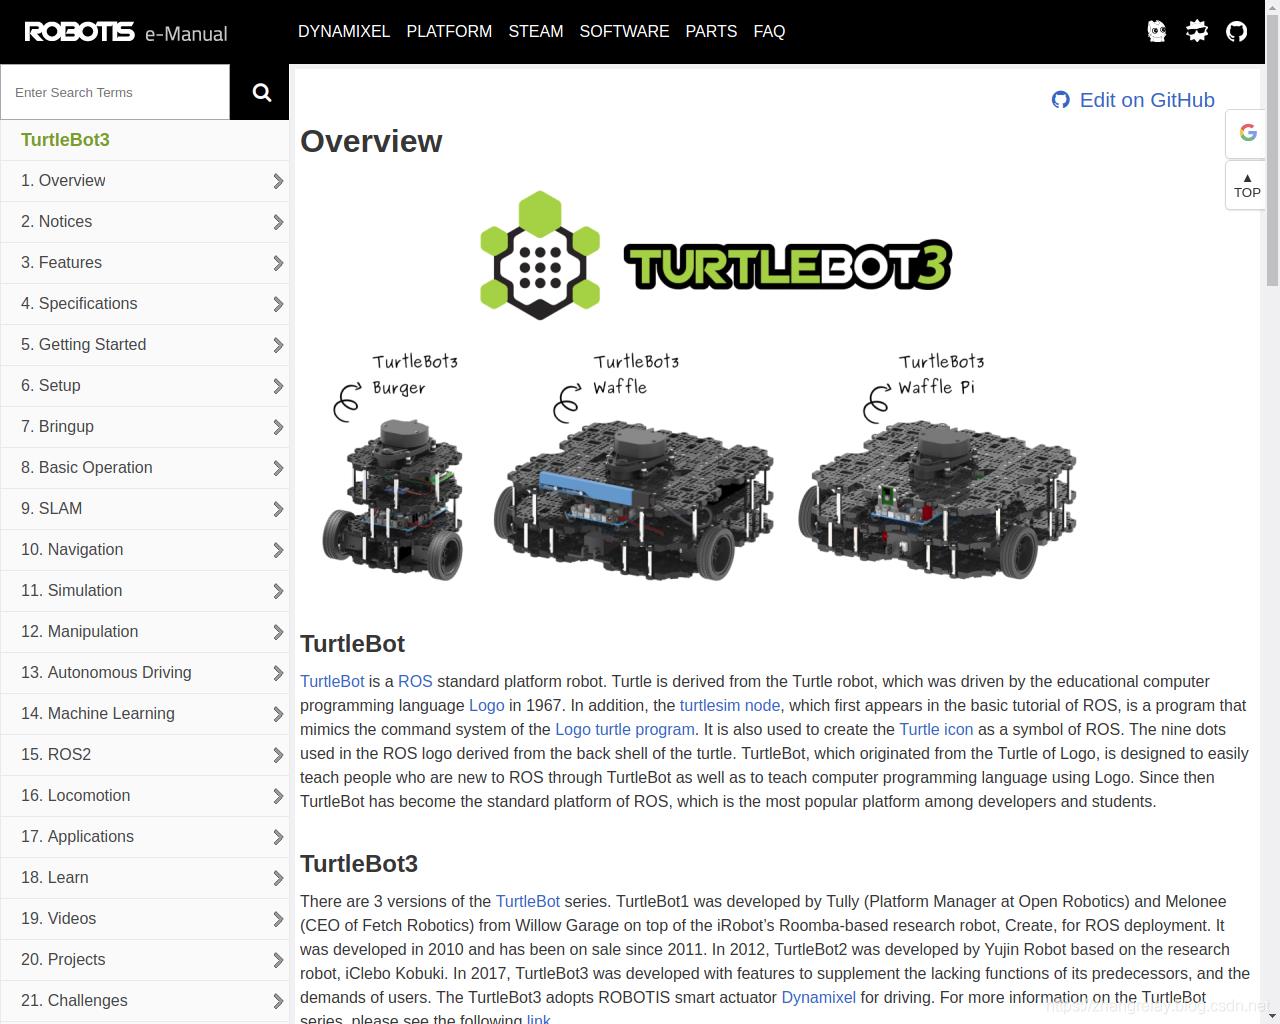This screenshot has height=1024, width=1280.
Task: Open 13. Autonomous Driving section
Action: click(x=145, y=673)
